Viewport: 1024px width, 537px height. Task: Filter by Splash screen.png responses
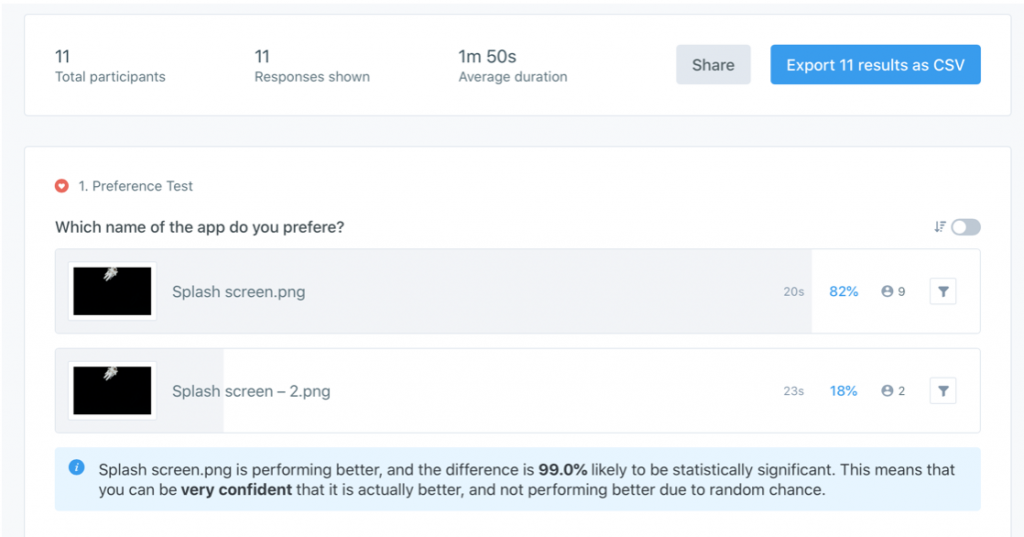943,292
